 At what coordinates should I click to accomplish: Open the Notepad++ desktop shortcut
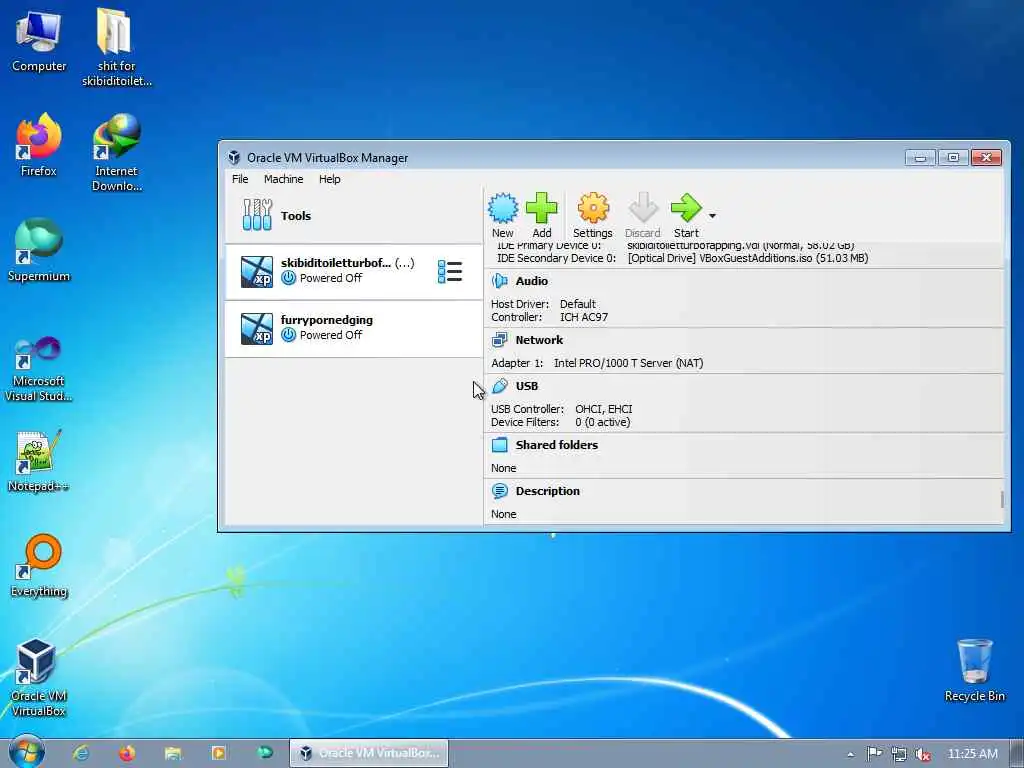point(39,461)
